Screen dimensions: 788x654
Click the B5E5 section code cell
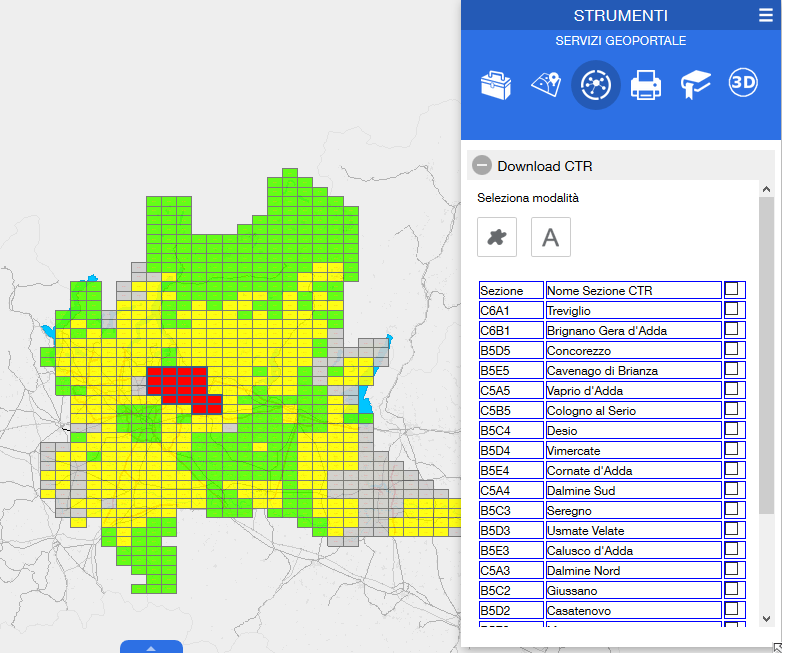click(x=511, y=371)
